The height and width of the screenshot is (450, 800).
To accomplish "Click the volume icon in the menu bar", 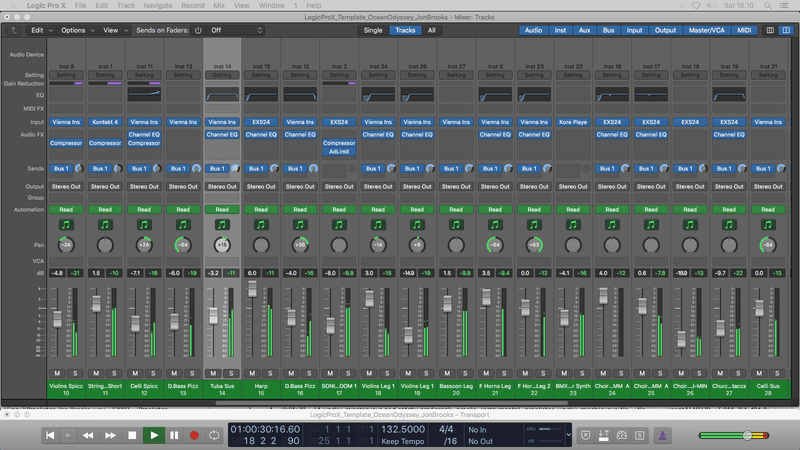I will point(711,6).
